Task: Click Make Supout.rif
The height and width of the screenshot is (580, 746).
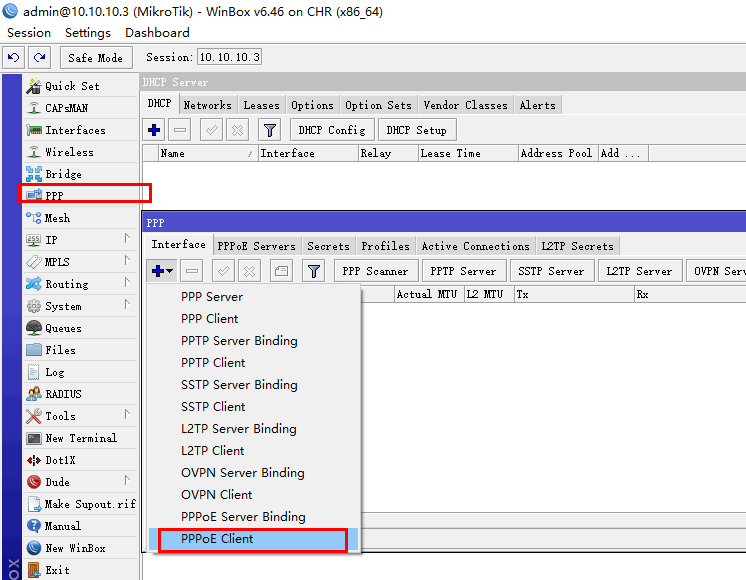Action: pos(80,504)
